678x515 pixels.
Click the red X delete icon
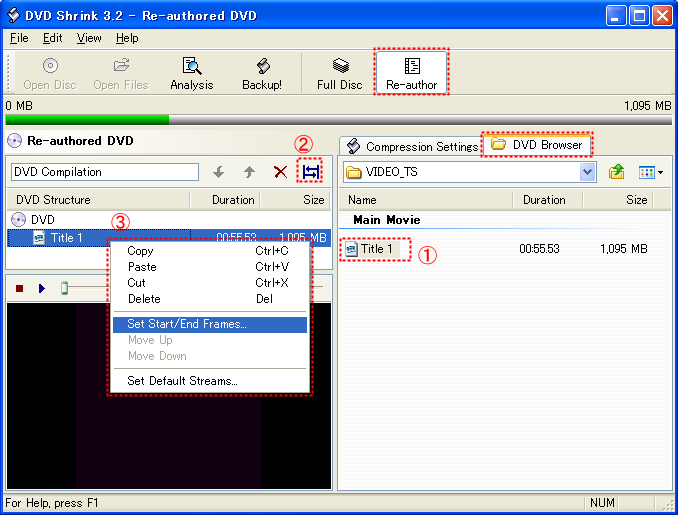[280, 172]
